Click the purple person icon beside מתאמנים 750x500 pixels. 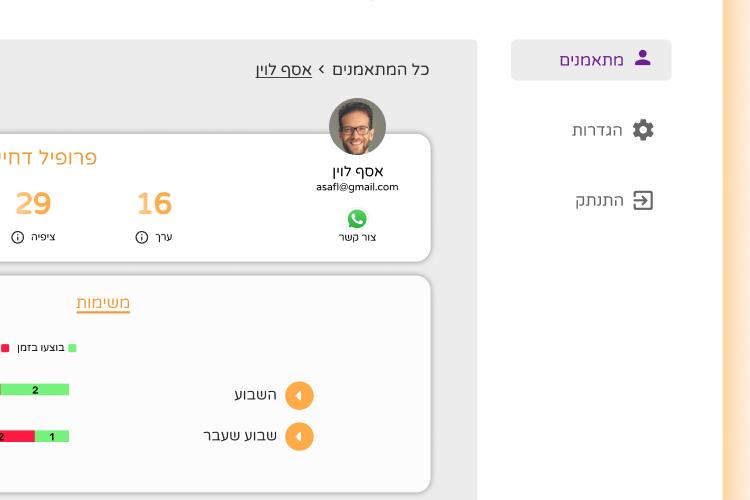(642, 58)
